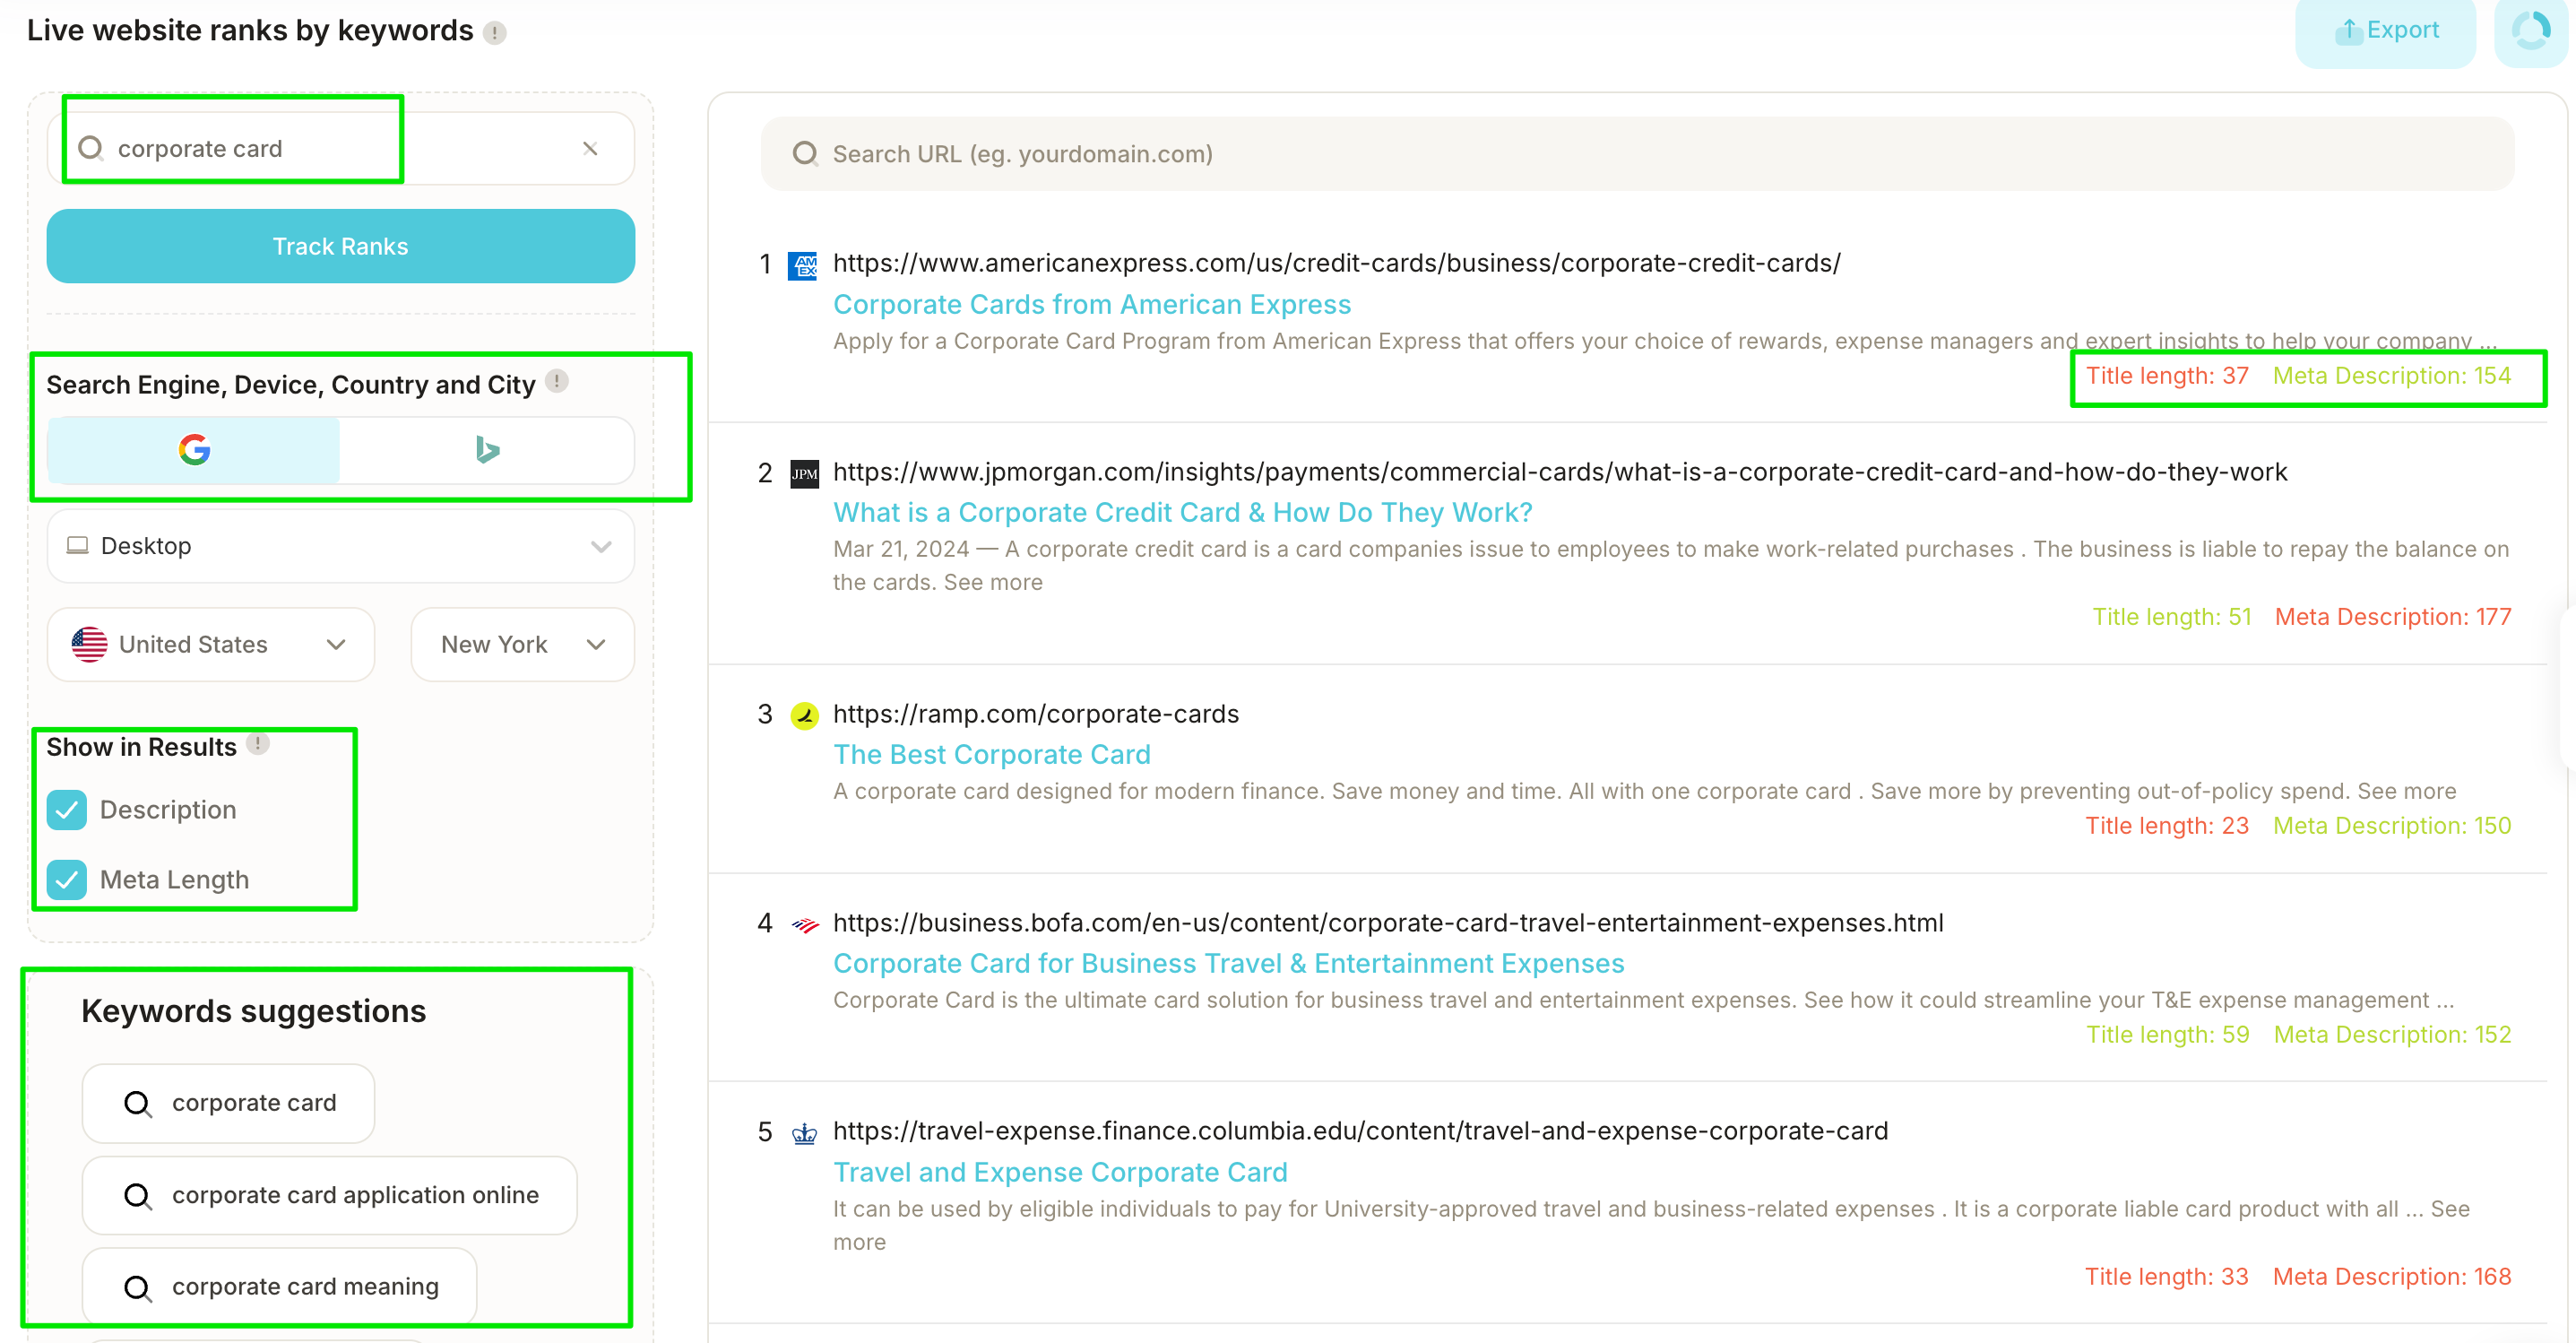Click the Ramp favicon
The image size is (2576, 1343).
(x=804, y=716)
